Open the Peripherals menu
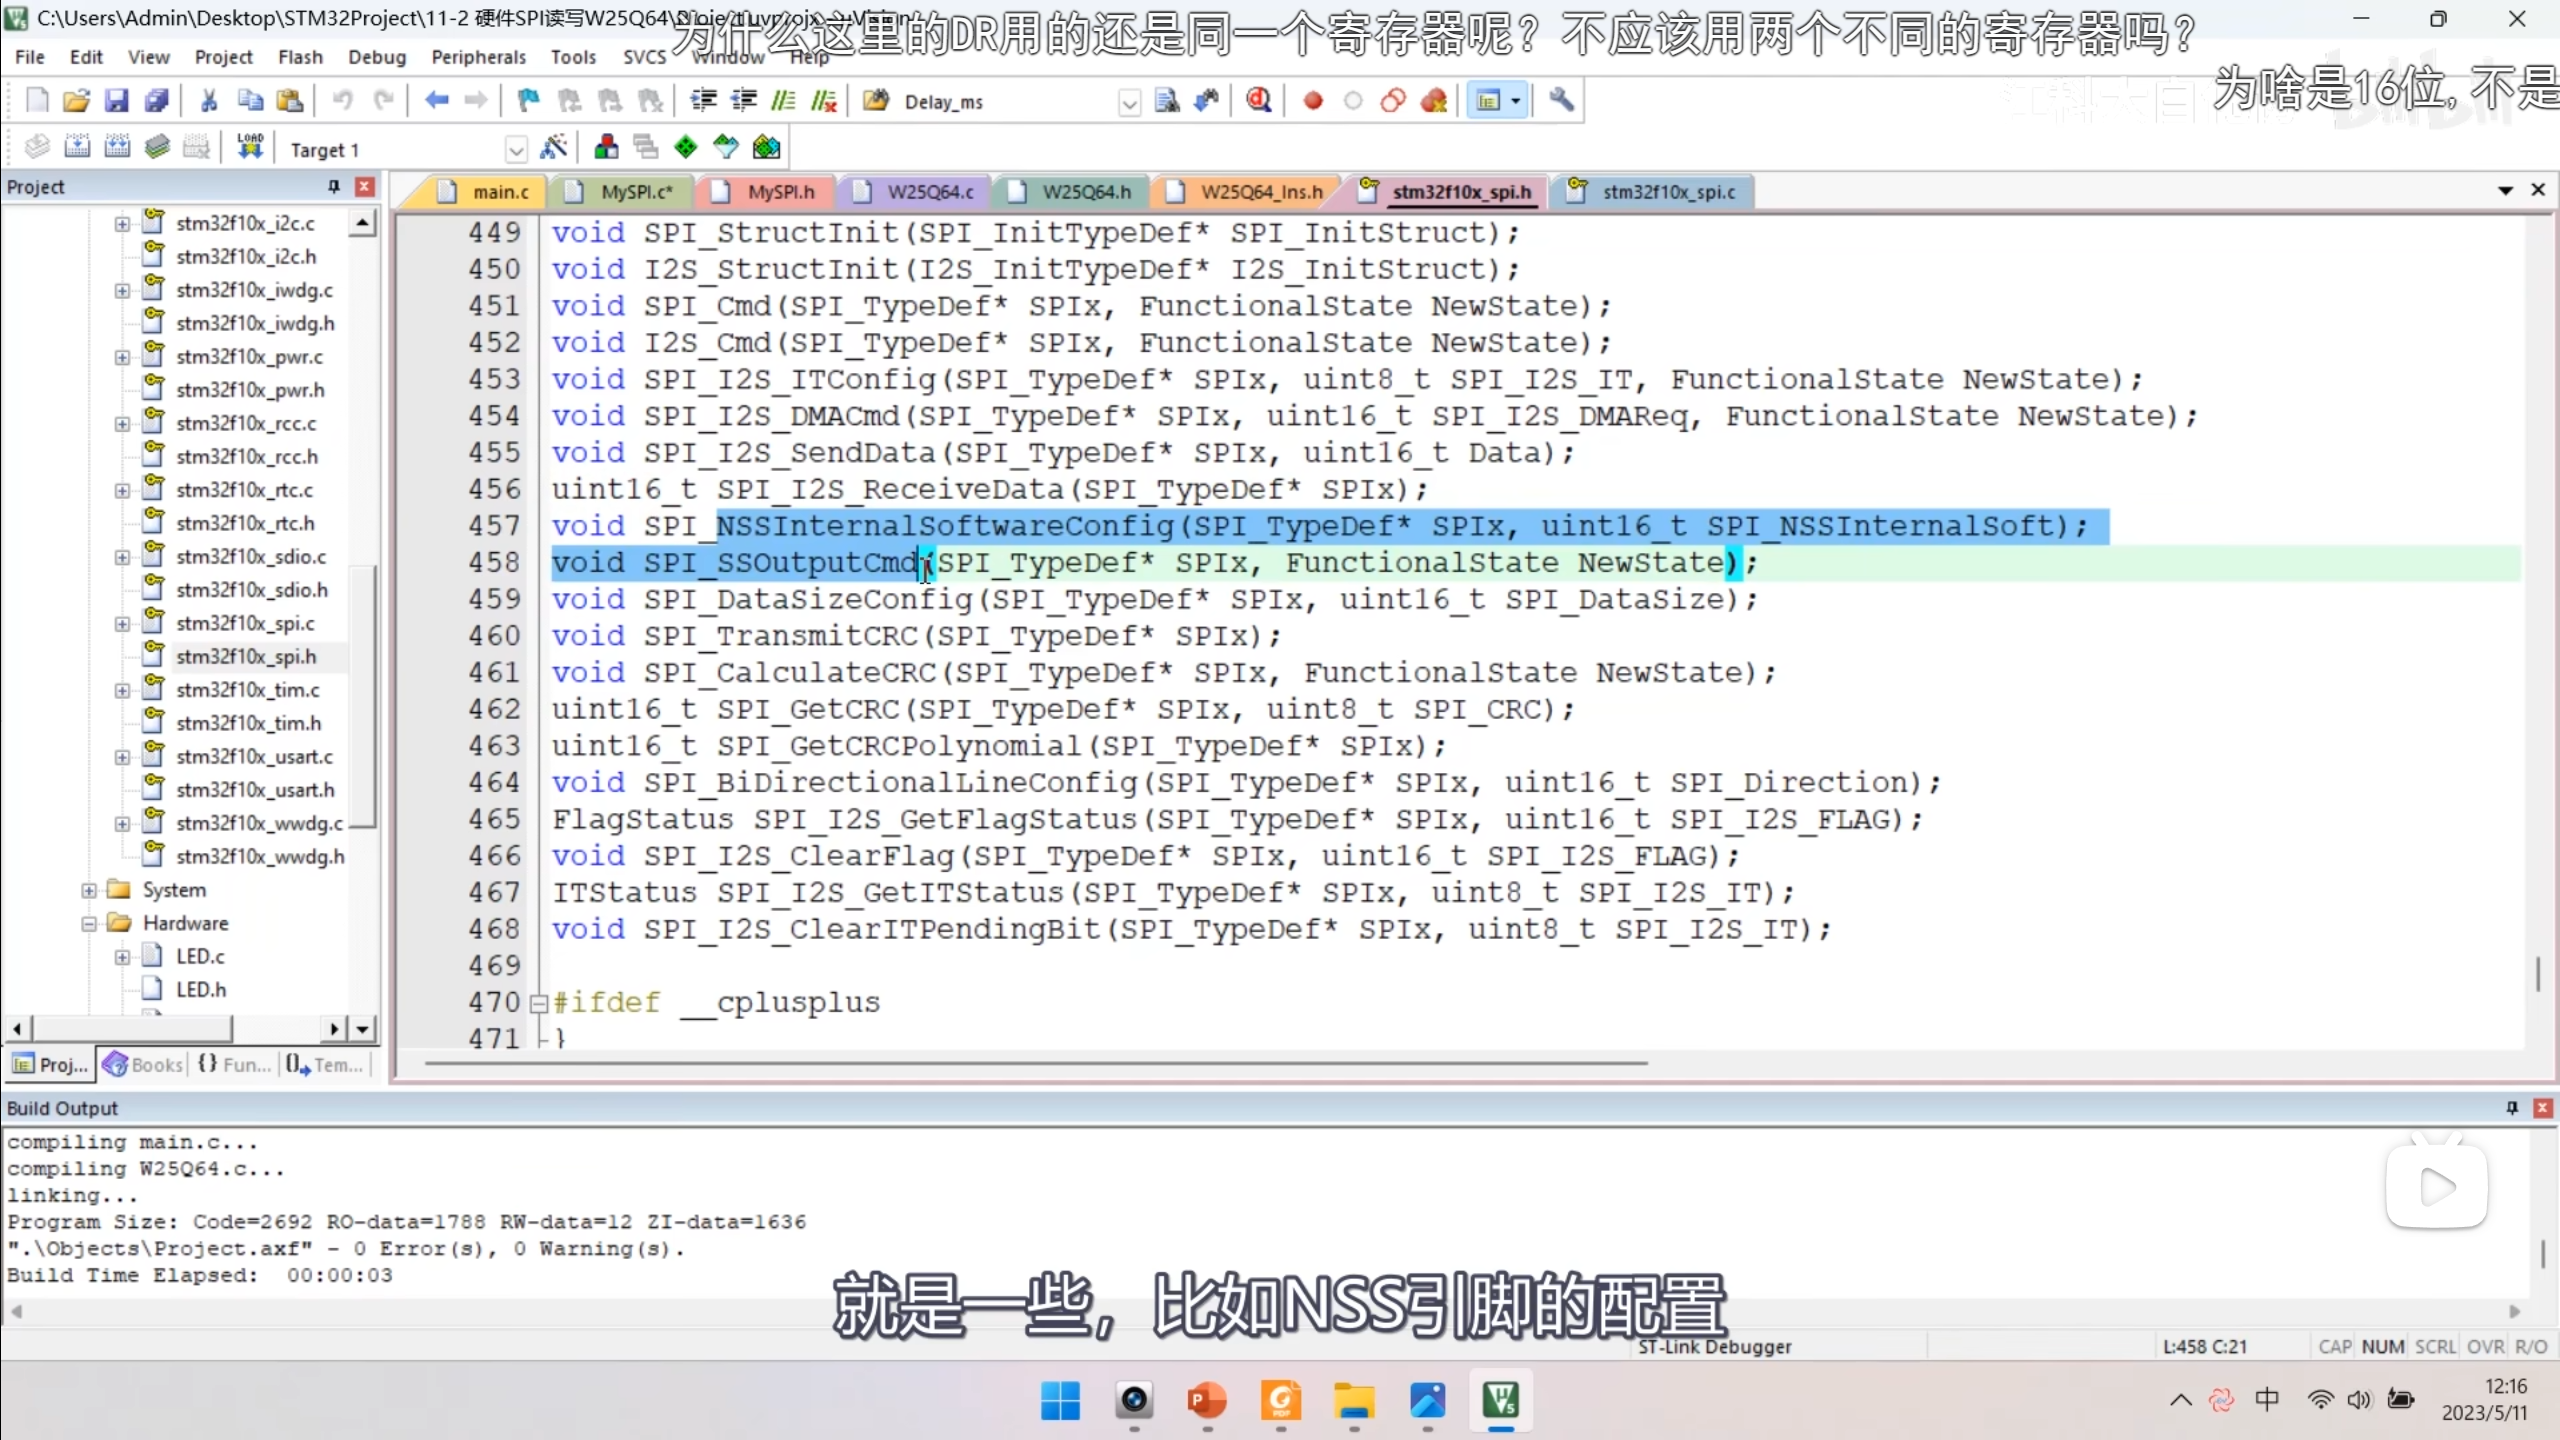This screenshot has width=2560, height=1440. (x=478, y=57)
